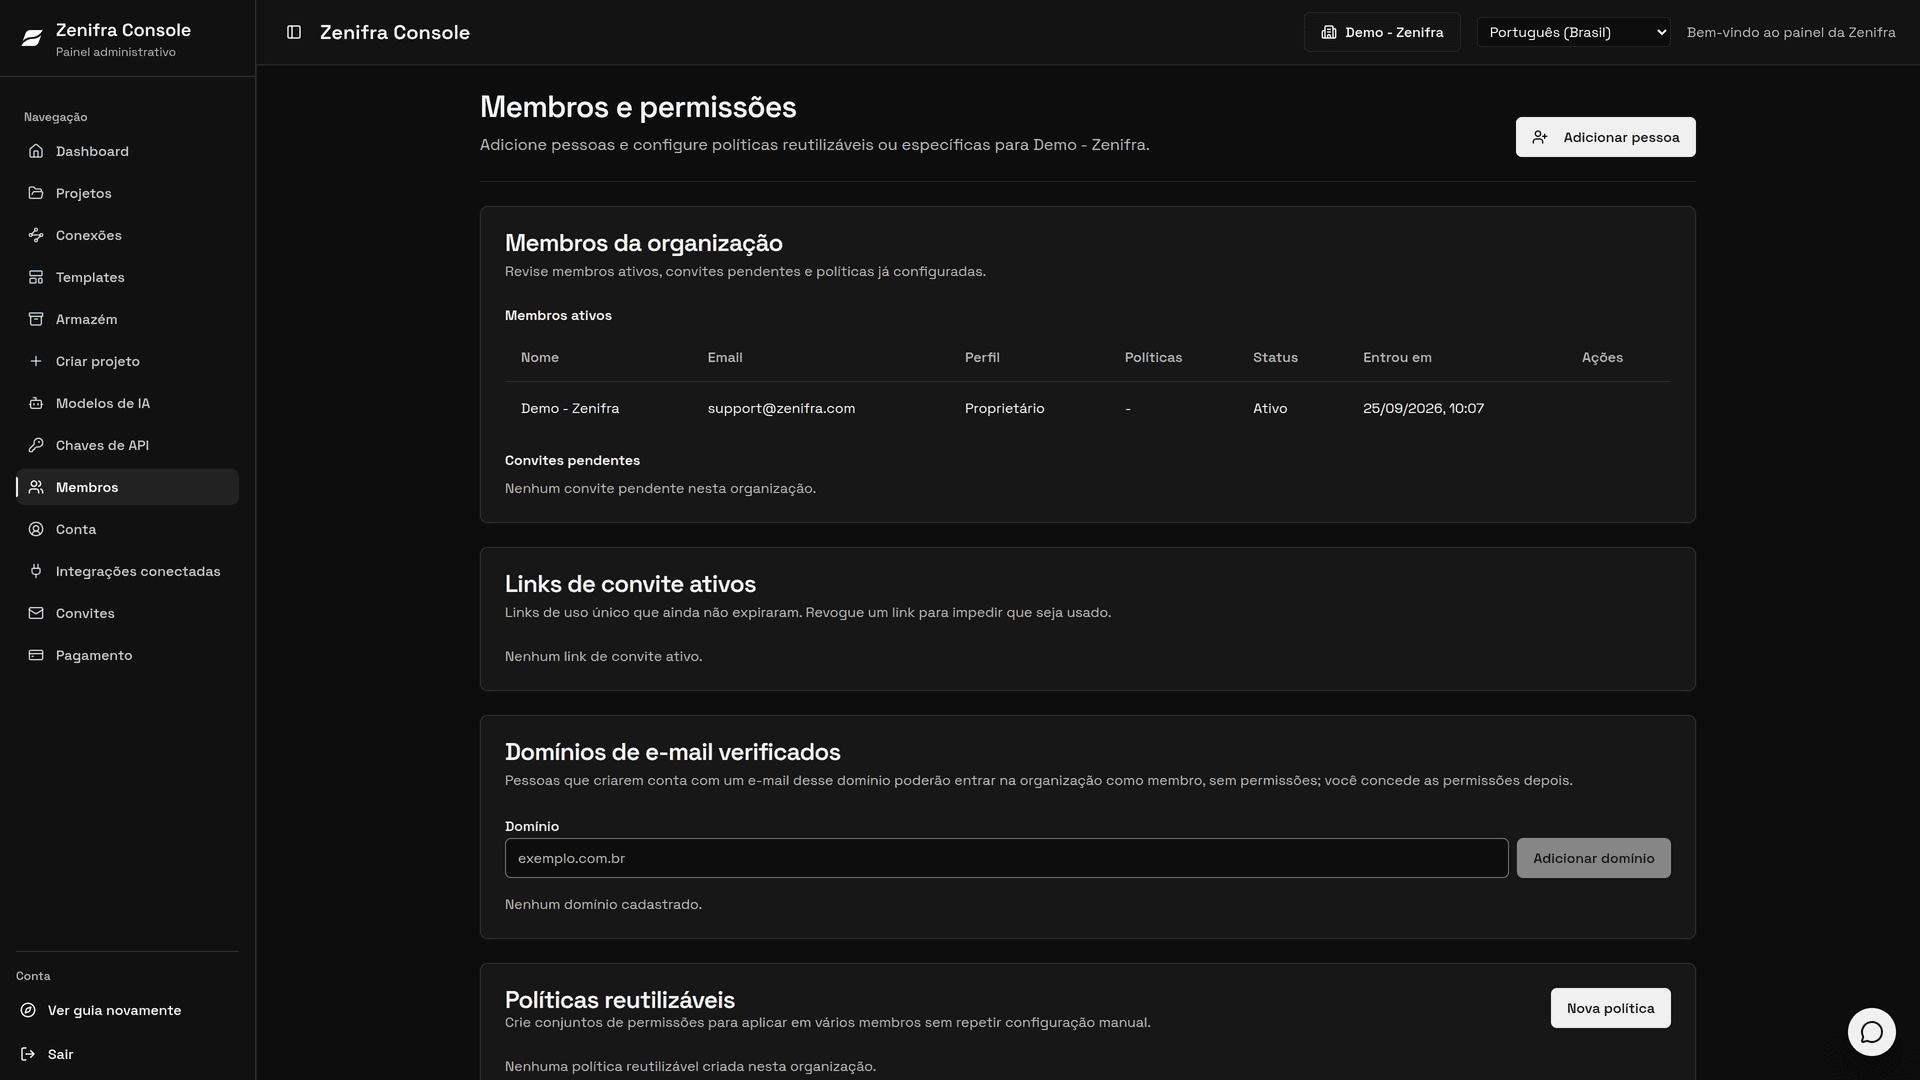Click the Pagamento credit card icon
The height and width of the screenshot is (1080, 1920).
coord(36,655)
